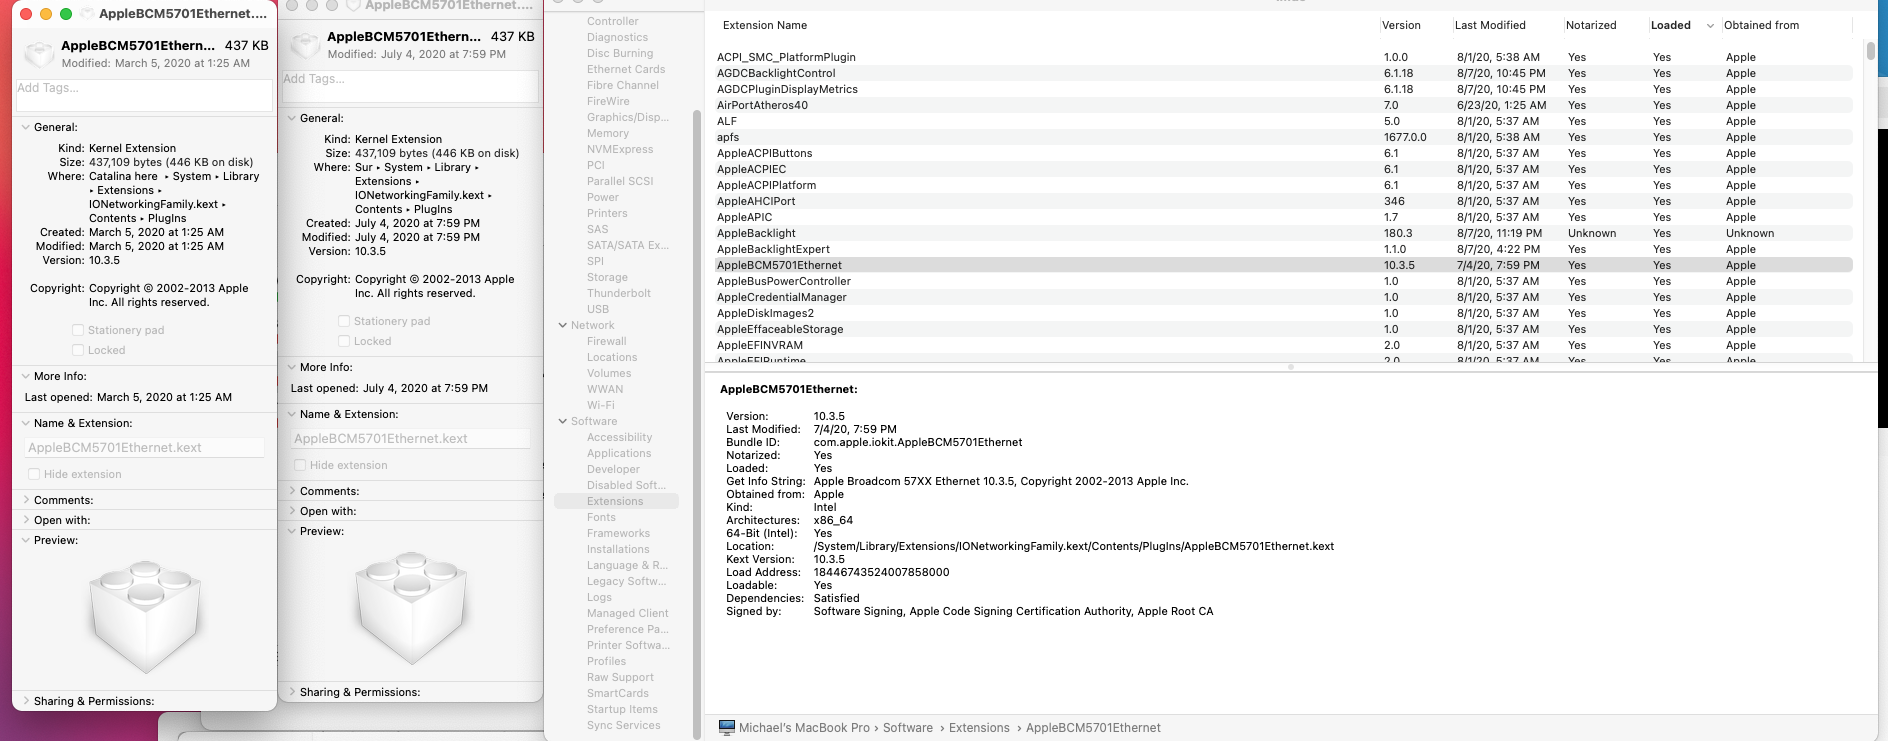This screenshot has width=1888, height=741.
Task: Select Startup Items in the sidebar
Action: click(x=622, y=709)
